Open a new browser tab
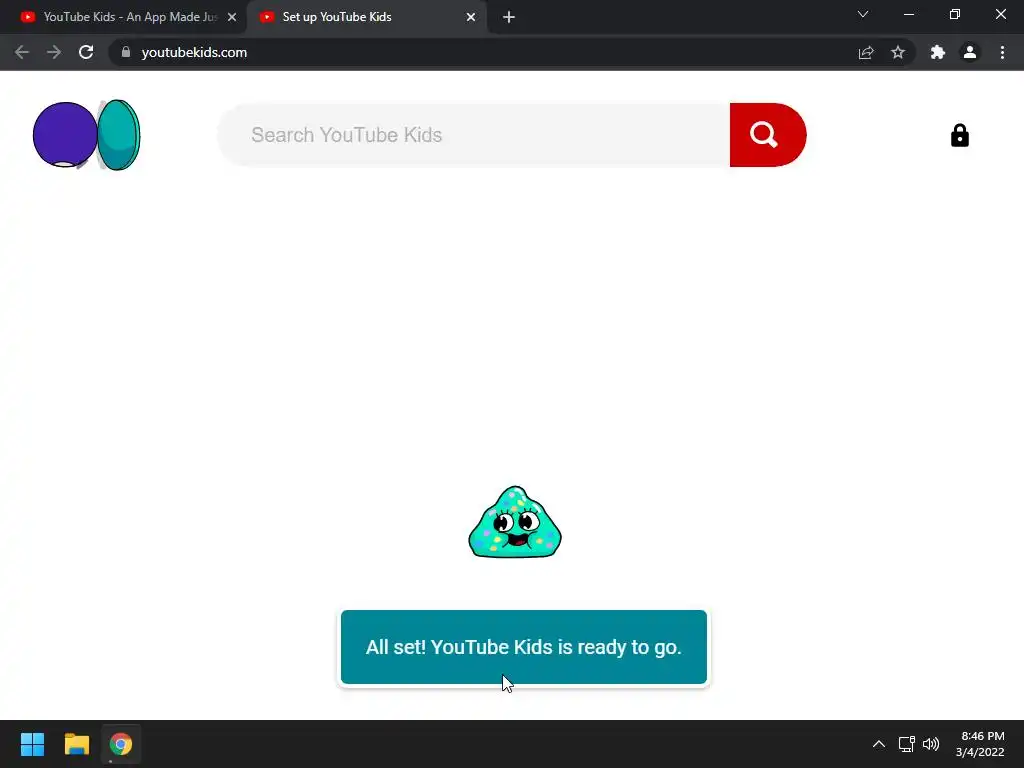Image resolution: width=1024 pixels, height=768 pixels. (509, 17)
